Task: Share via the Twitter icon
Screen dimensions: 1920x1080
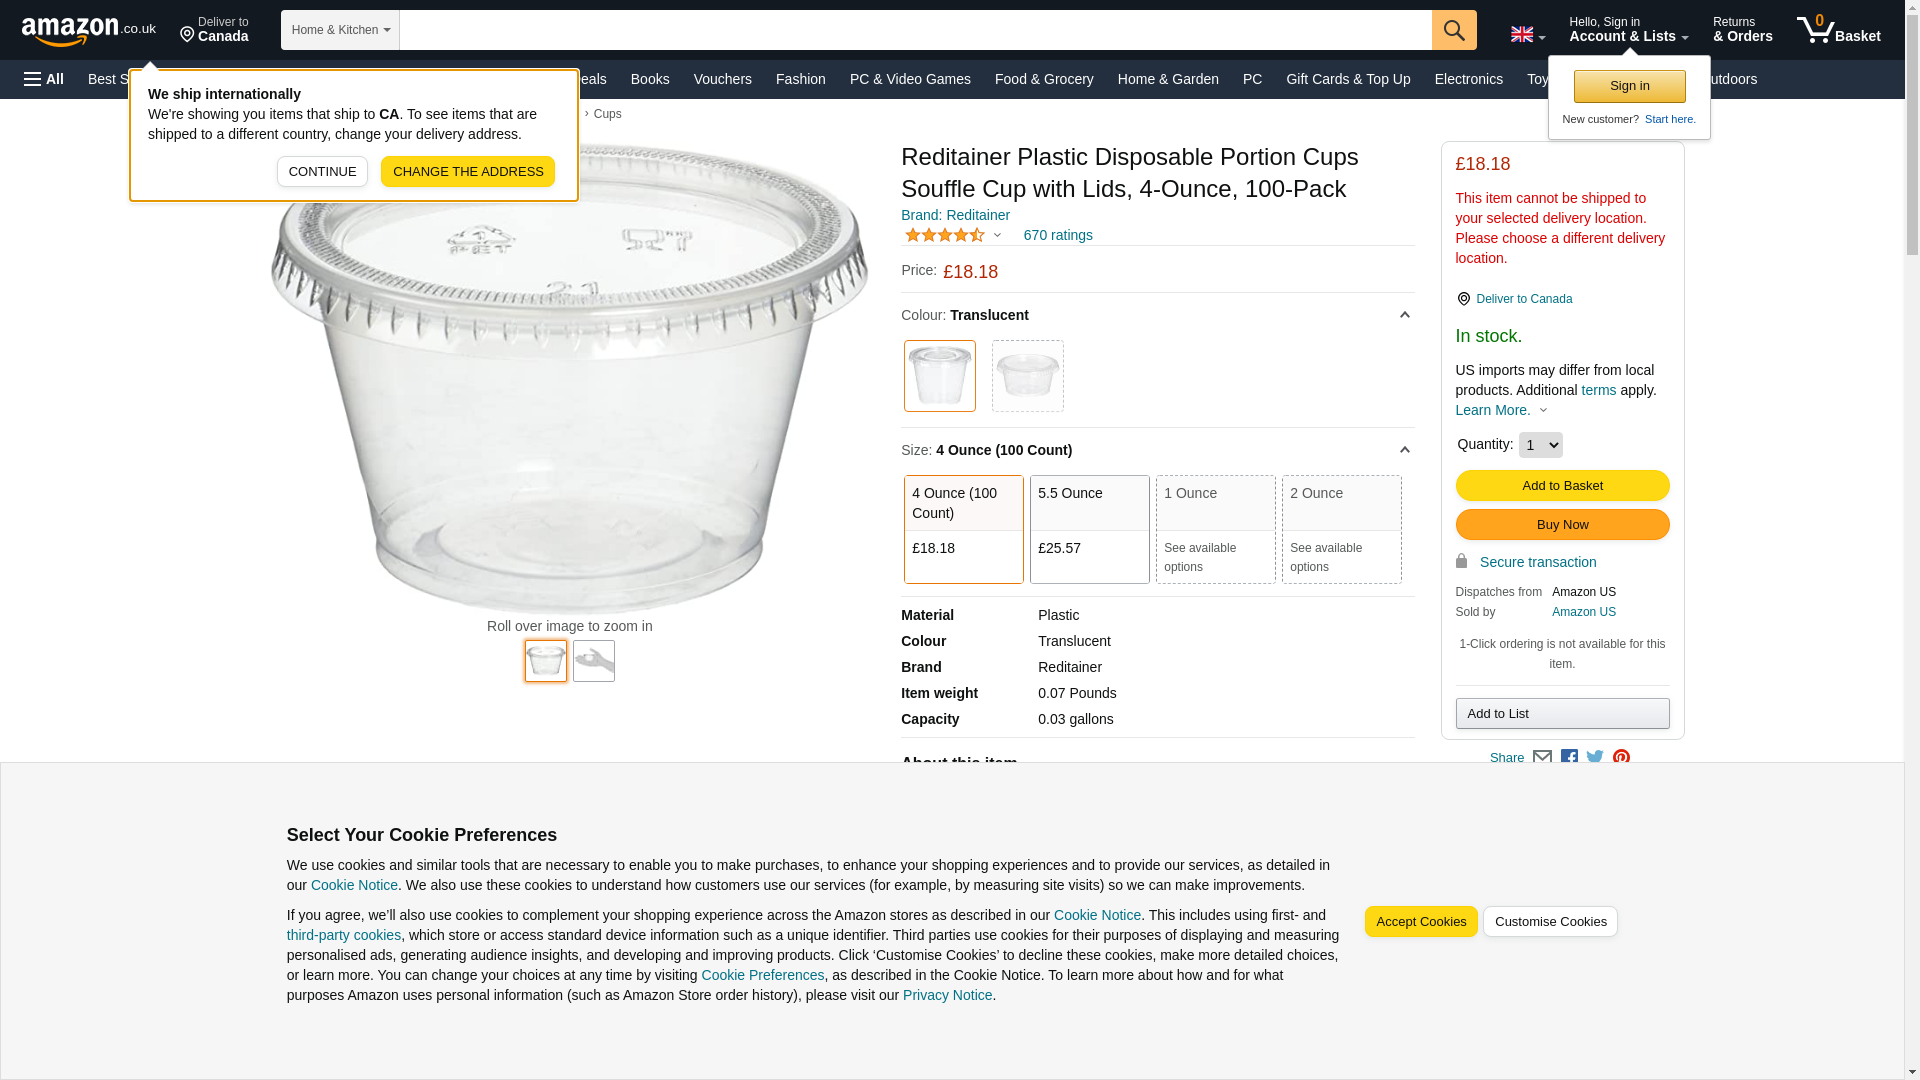Action: point(1595,758)
